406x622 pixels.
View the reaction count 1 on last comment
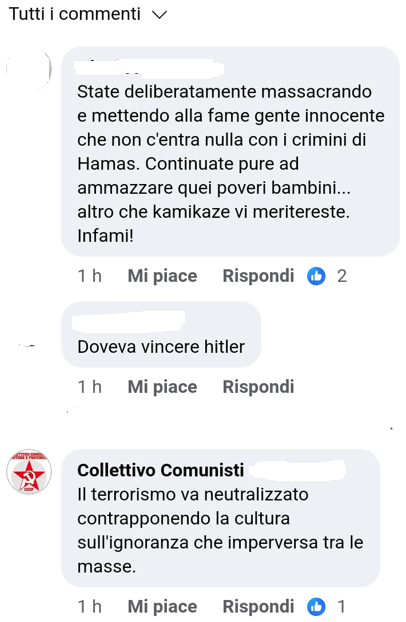tap(341, 607)
